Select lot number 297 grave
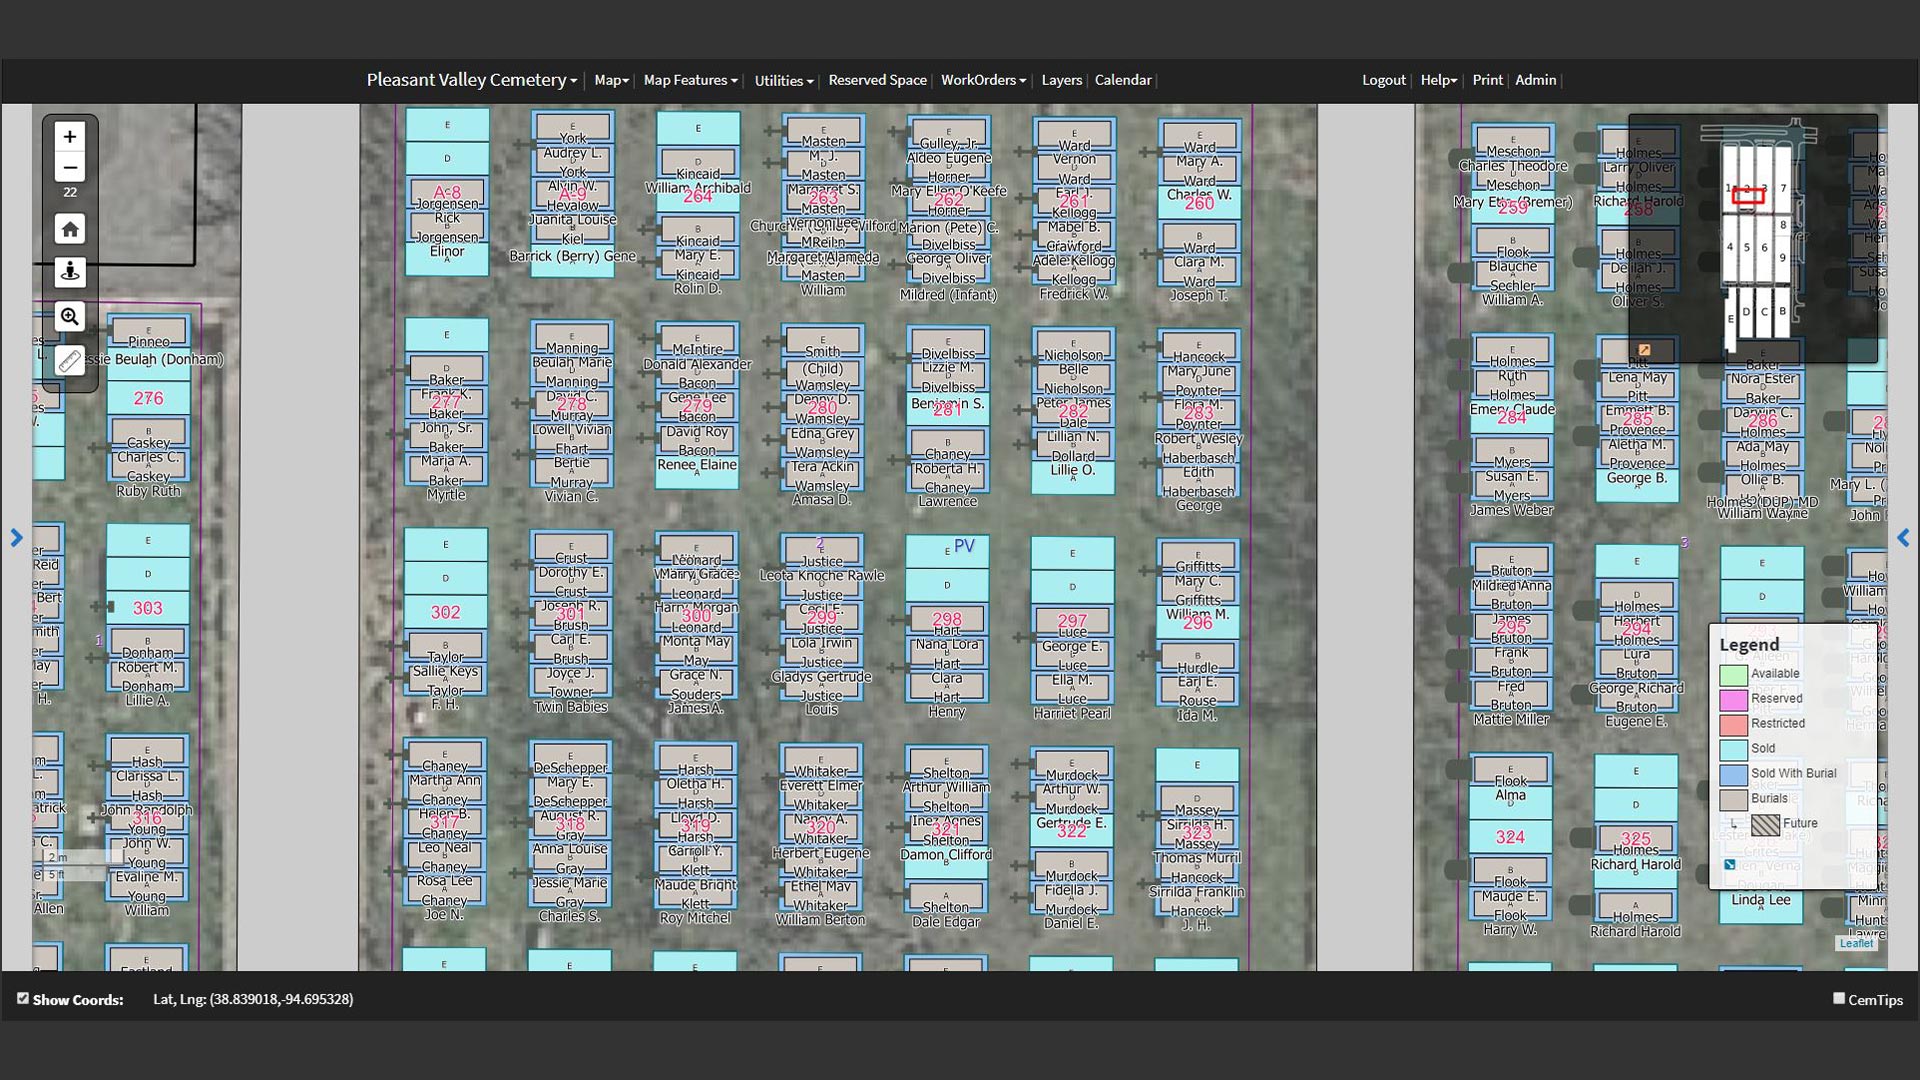The height and width of the screenshot is (1080, 1920). pos(1072,621)
